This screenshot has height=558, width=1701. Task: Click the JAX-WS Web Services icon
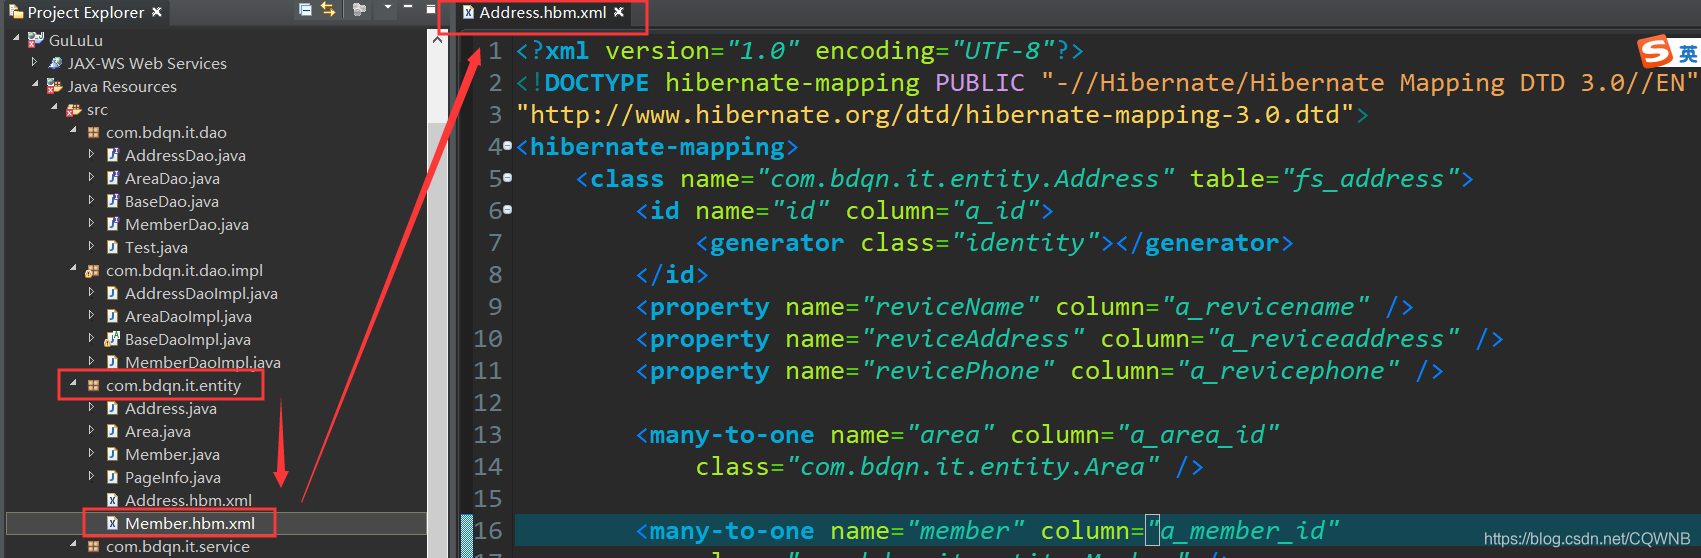point(55,63)
